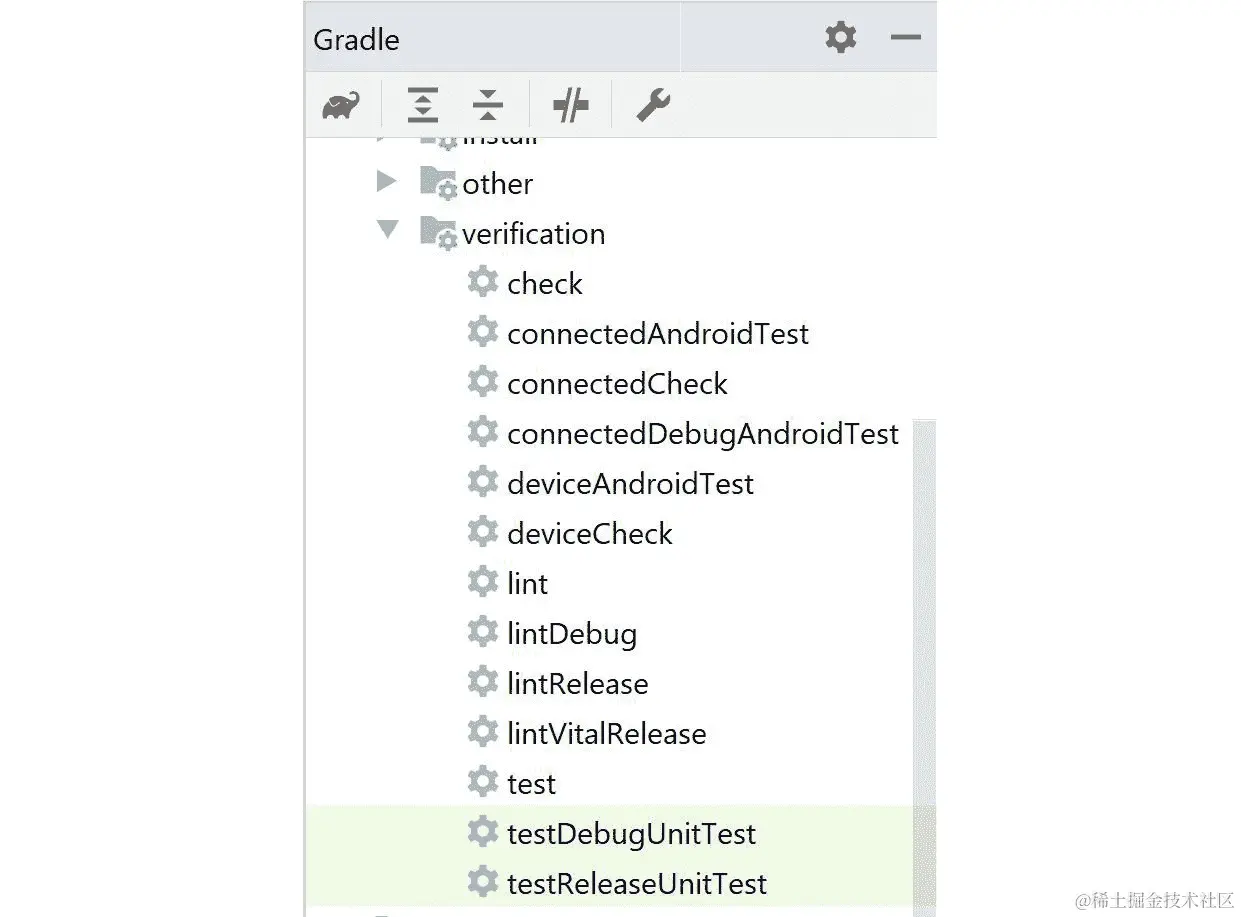Click the gear icon beside lint task

[483, 582]
